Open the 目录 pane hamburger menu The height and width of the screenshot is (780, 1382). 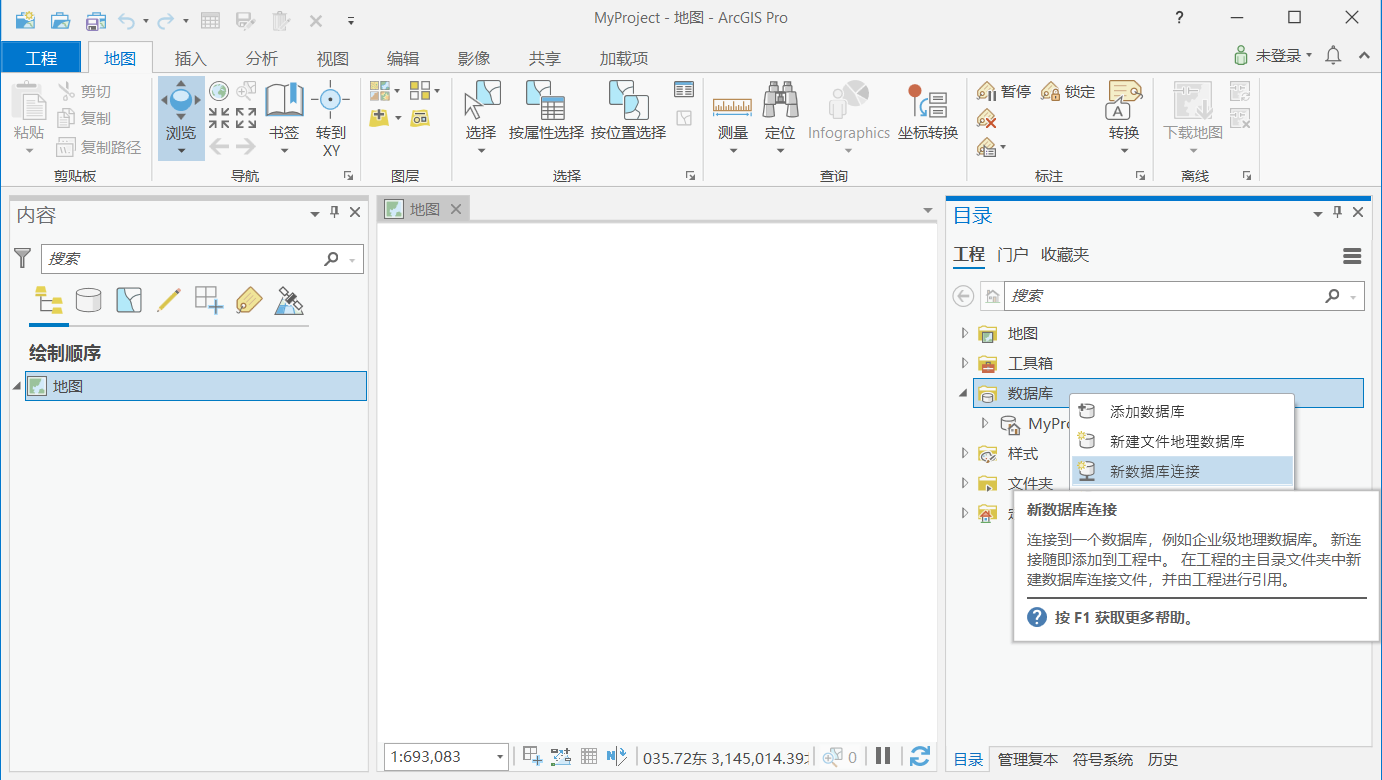click(1352, 256)
